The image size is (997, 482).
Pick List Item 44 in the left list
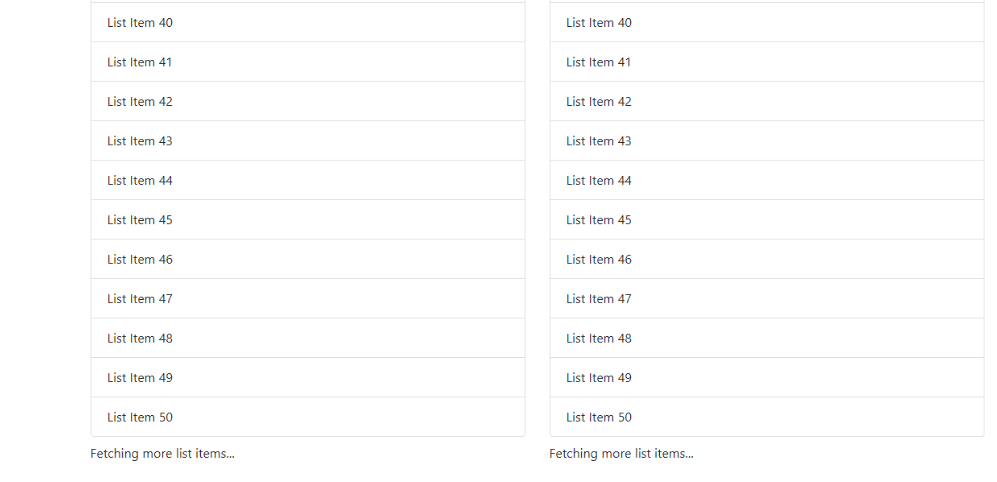tap(140, 181)
